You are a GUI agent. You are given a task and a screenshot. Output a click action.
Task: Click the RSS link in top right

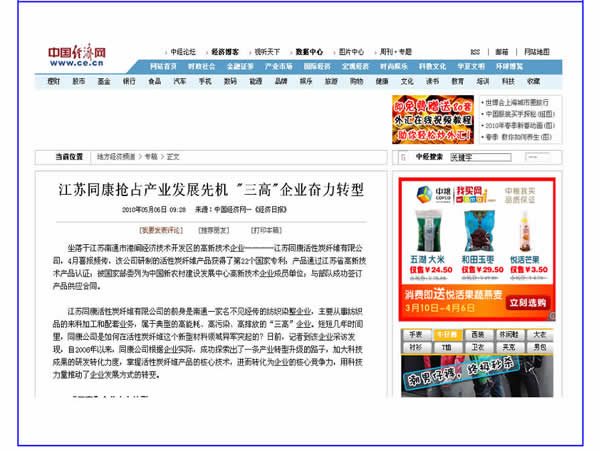pos(474,51)
